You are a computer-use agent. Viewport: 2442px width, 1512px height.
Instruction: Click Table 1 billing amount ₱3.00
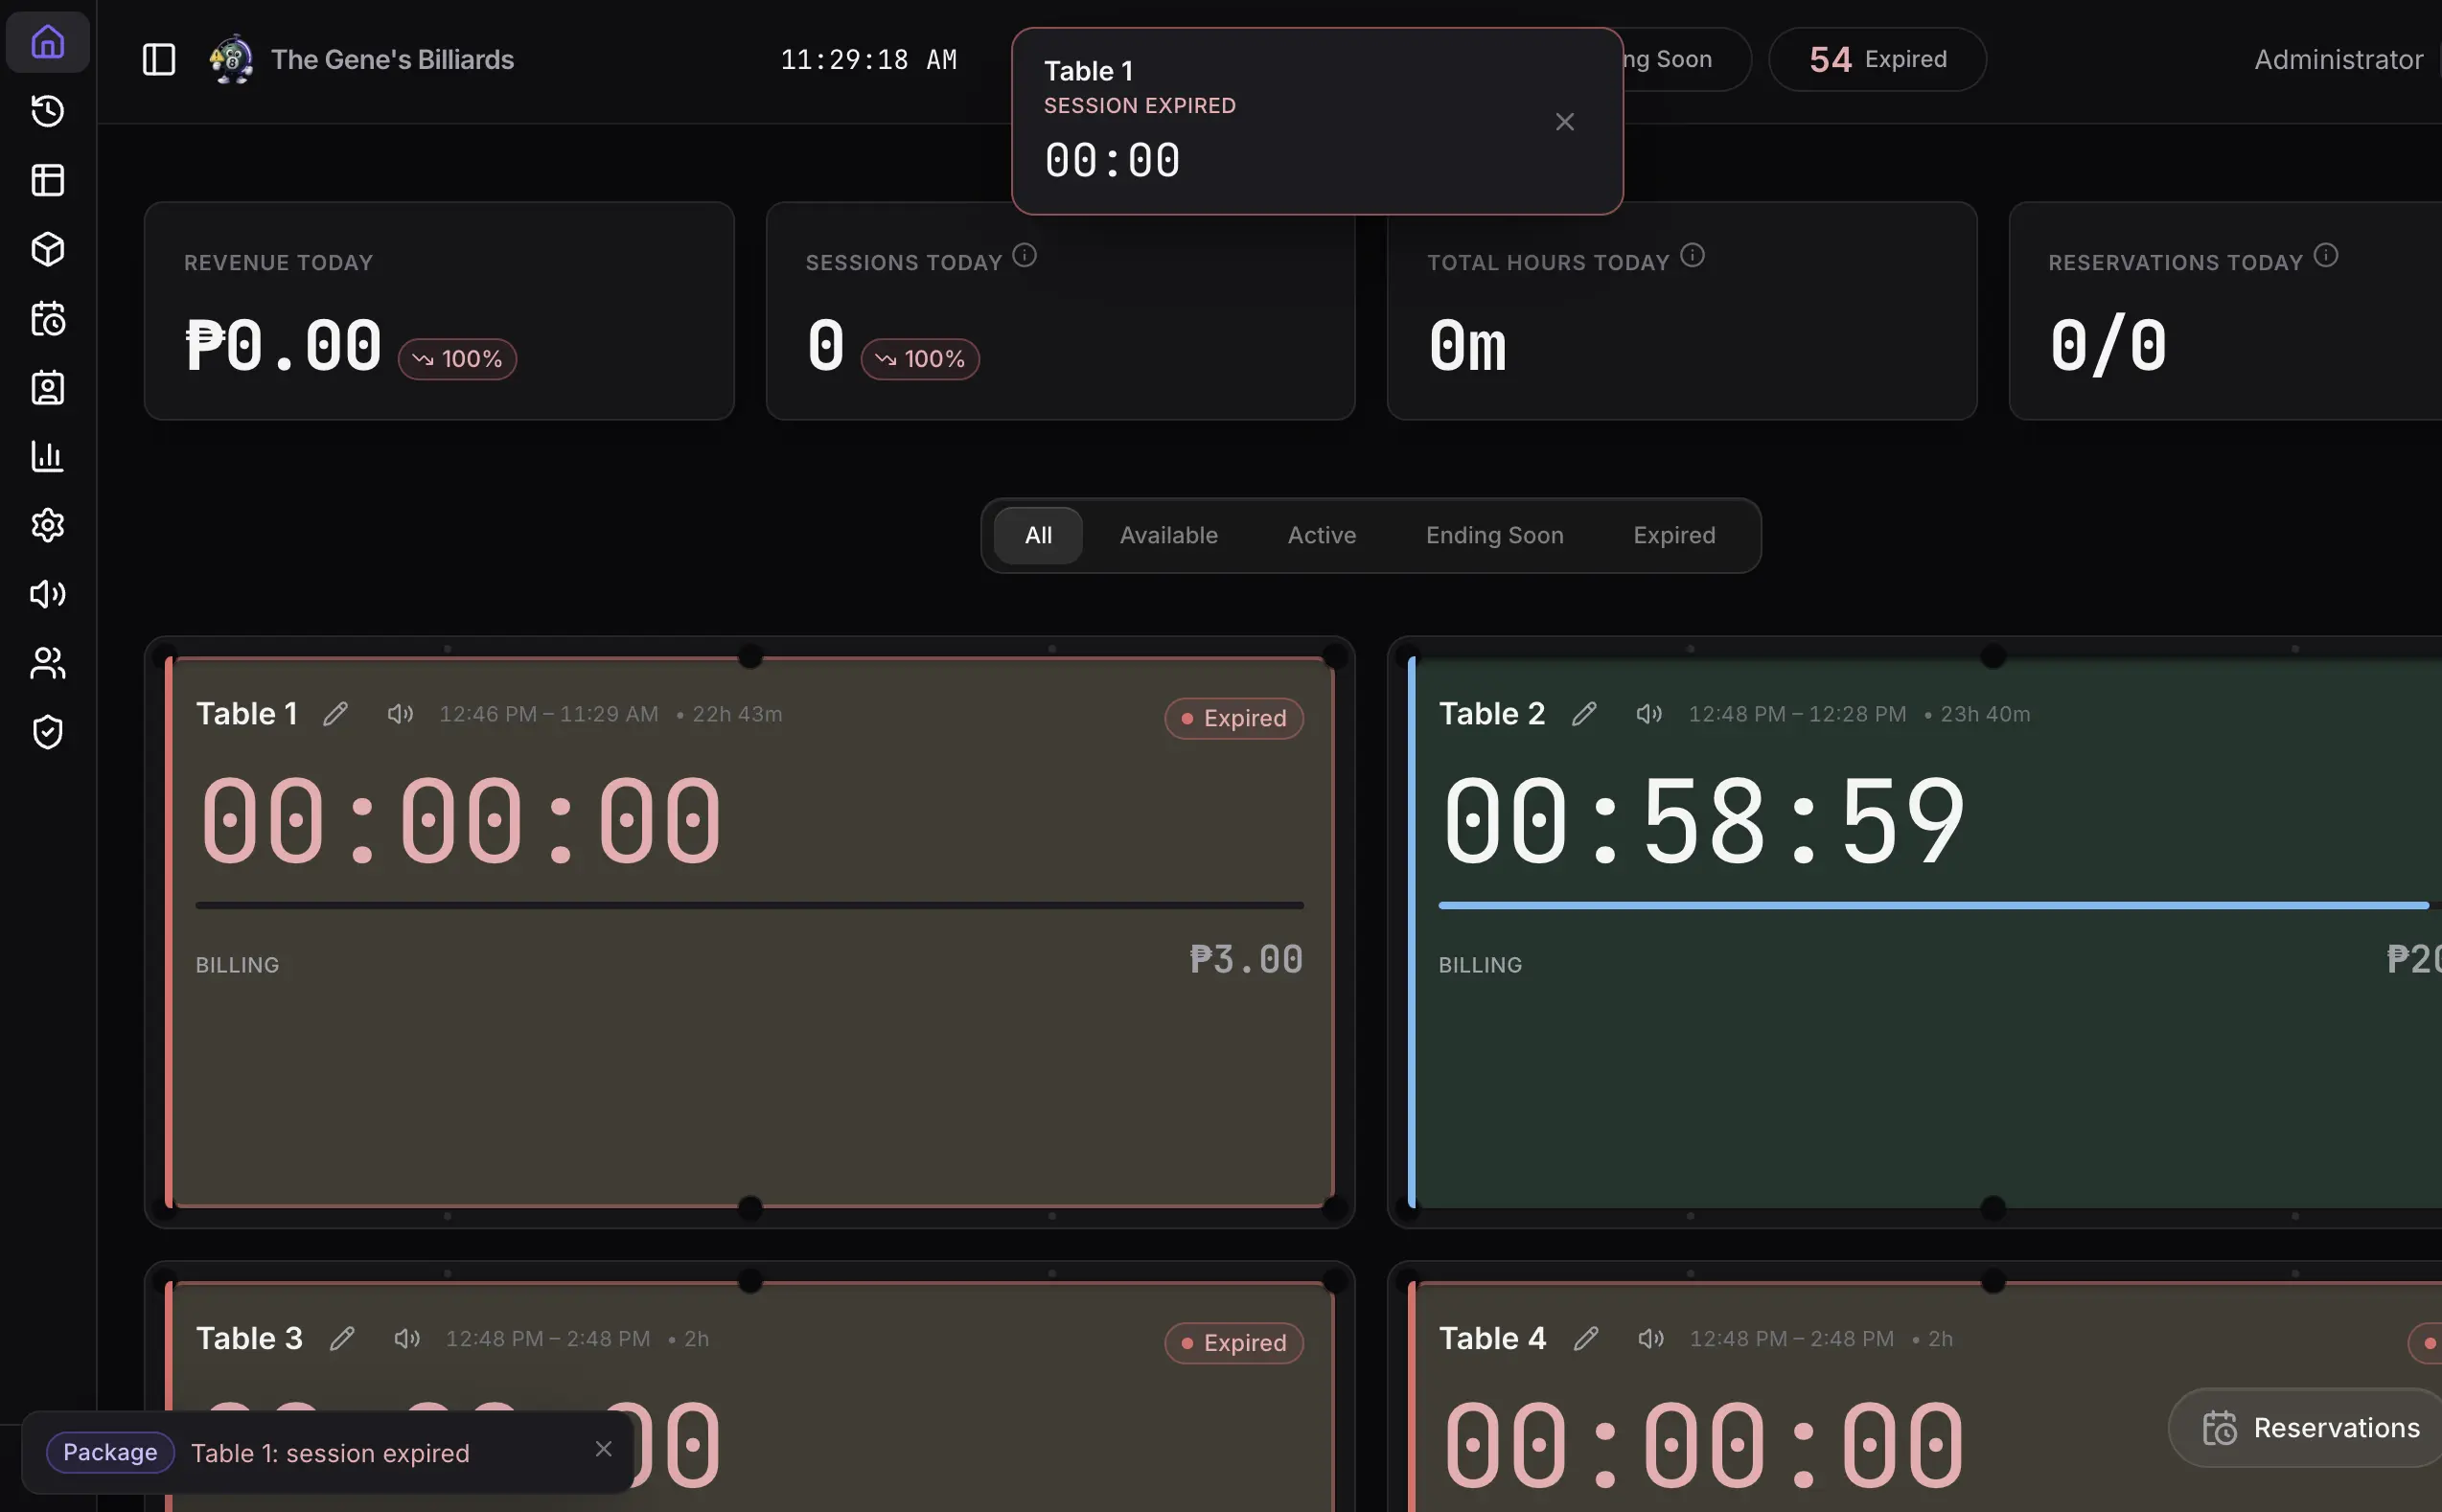tap(1246, 959)
